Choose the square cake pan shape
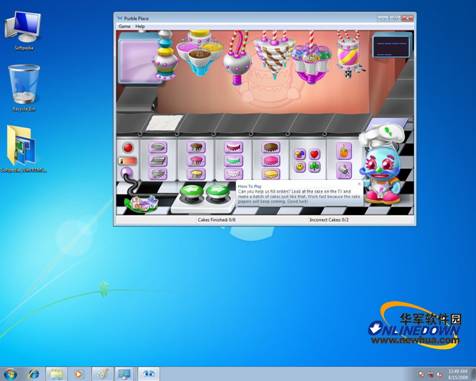 point(158,161)
